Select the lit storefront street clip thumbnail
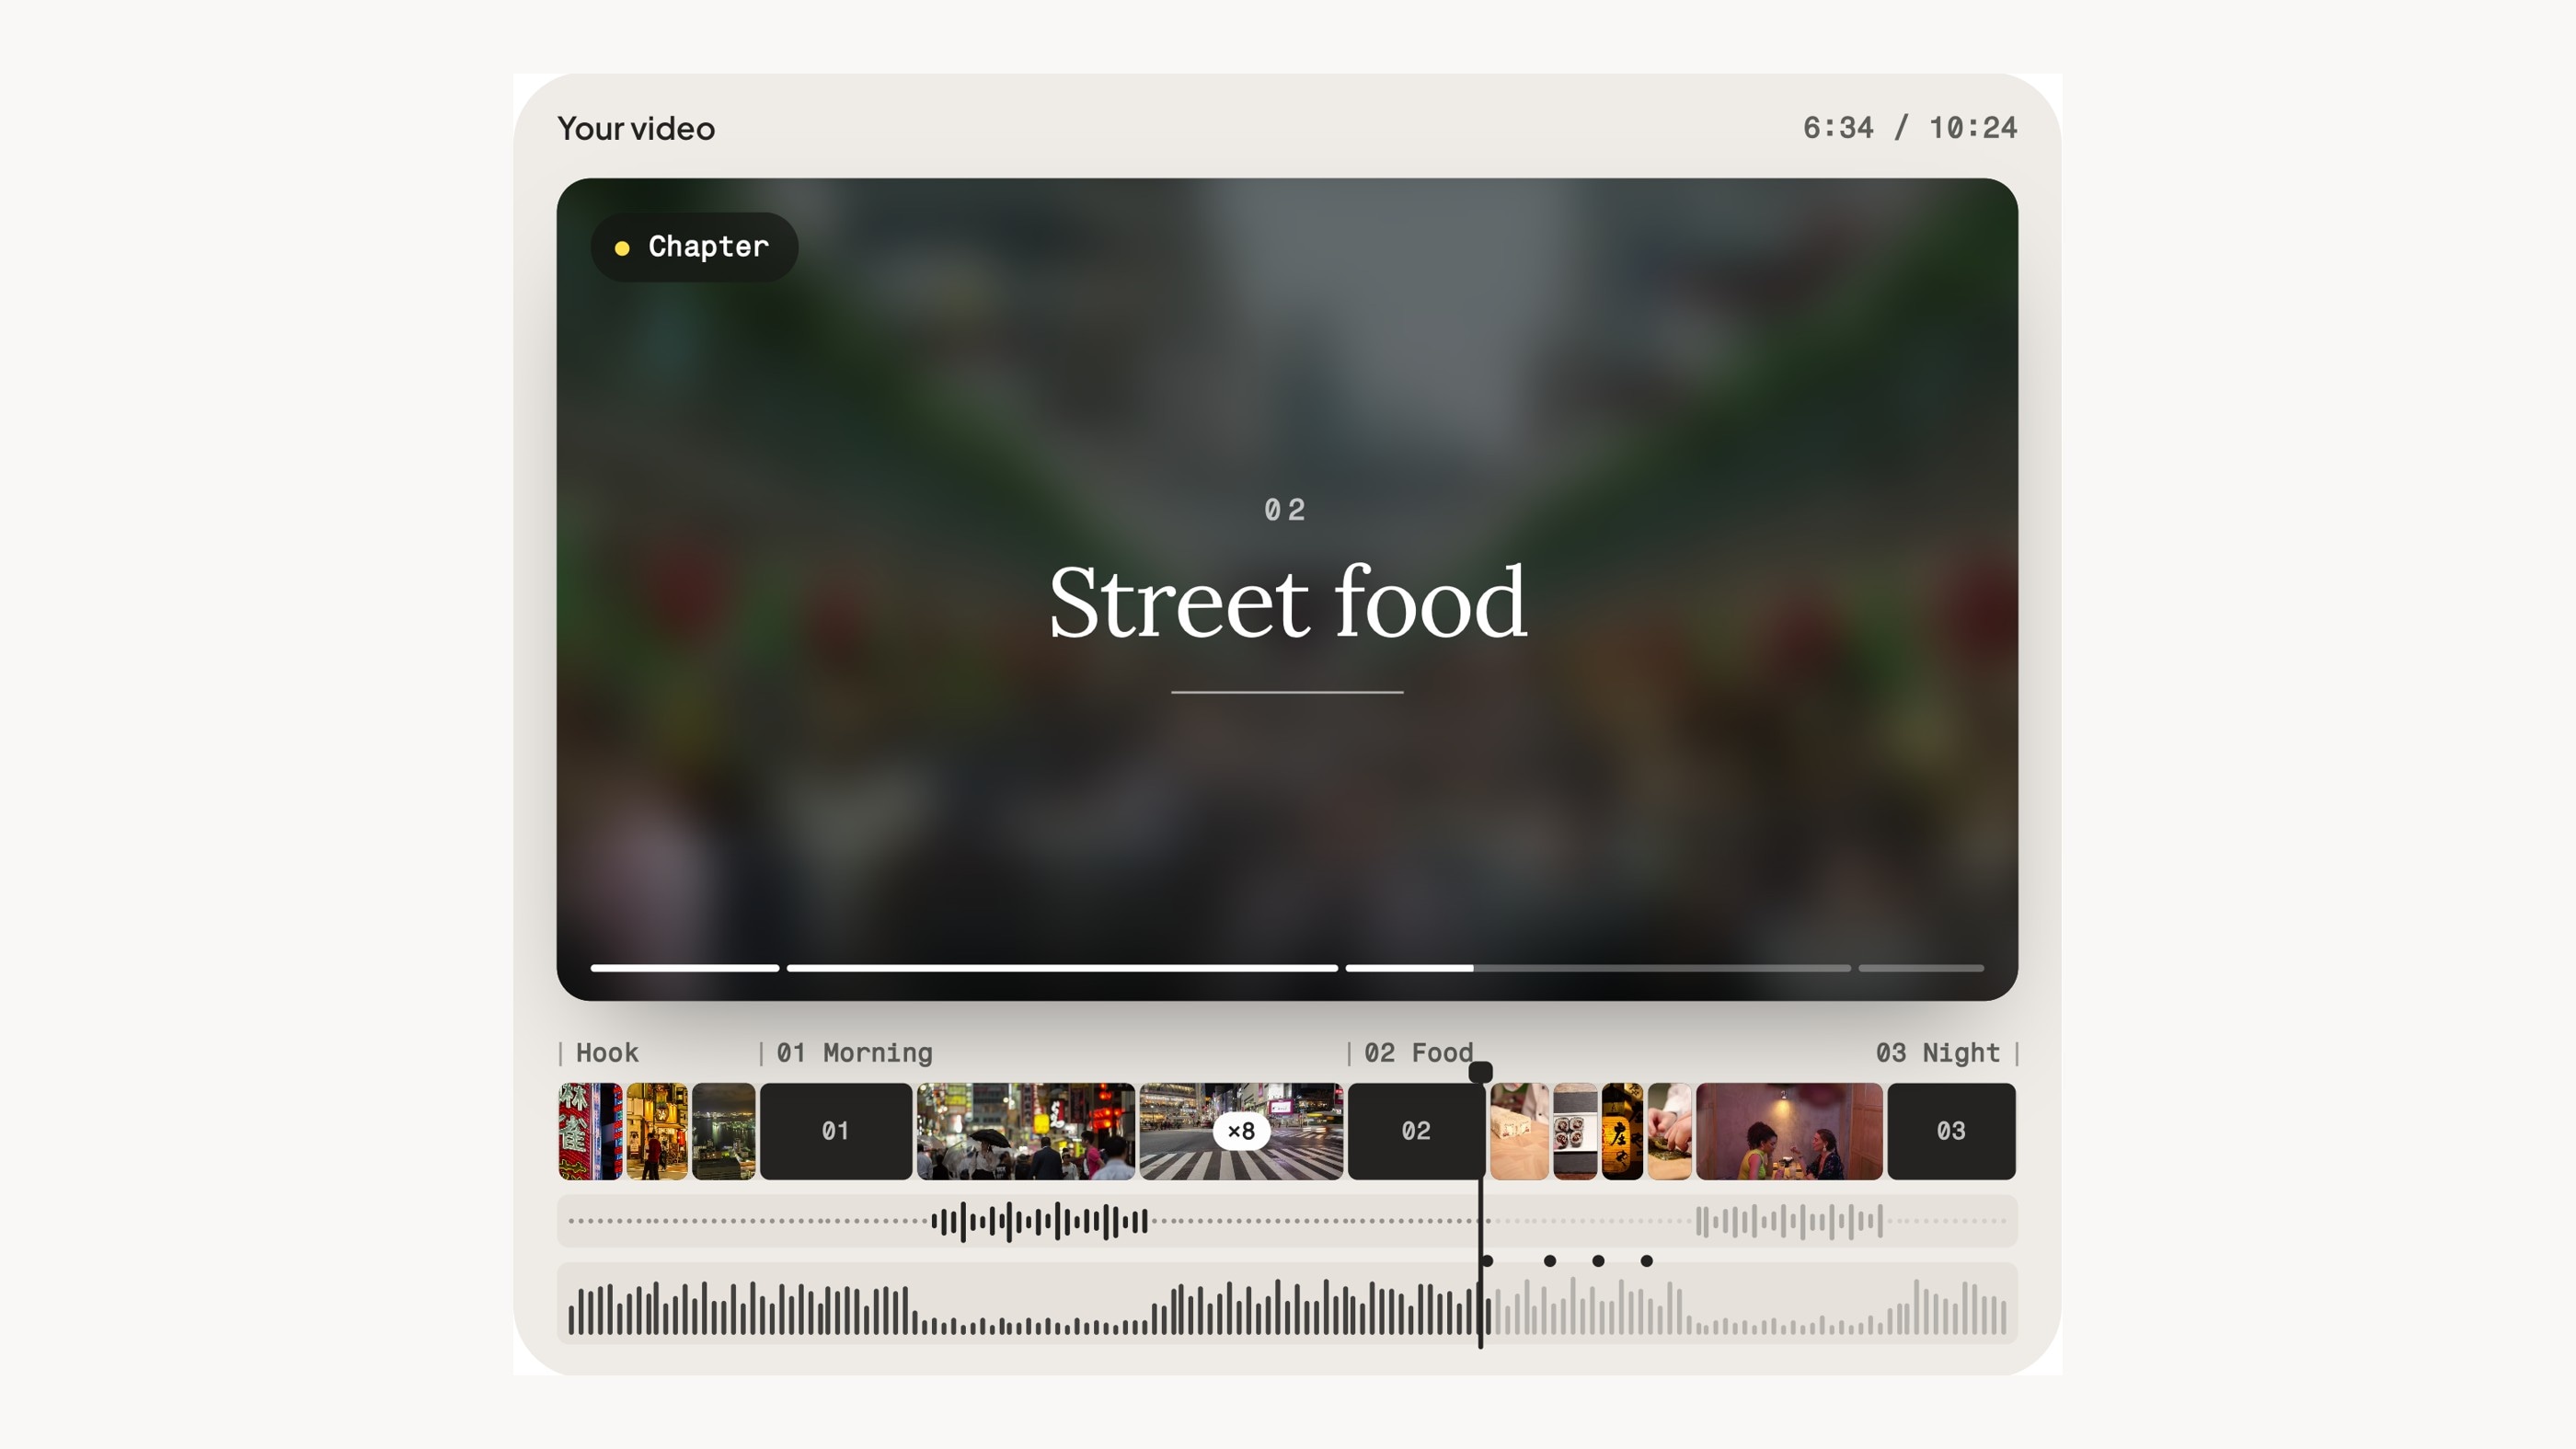This screenshot has height=1449, width=2576. (x=657, y=1131)
